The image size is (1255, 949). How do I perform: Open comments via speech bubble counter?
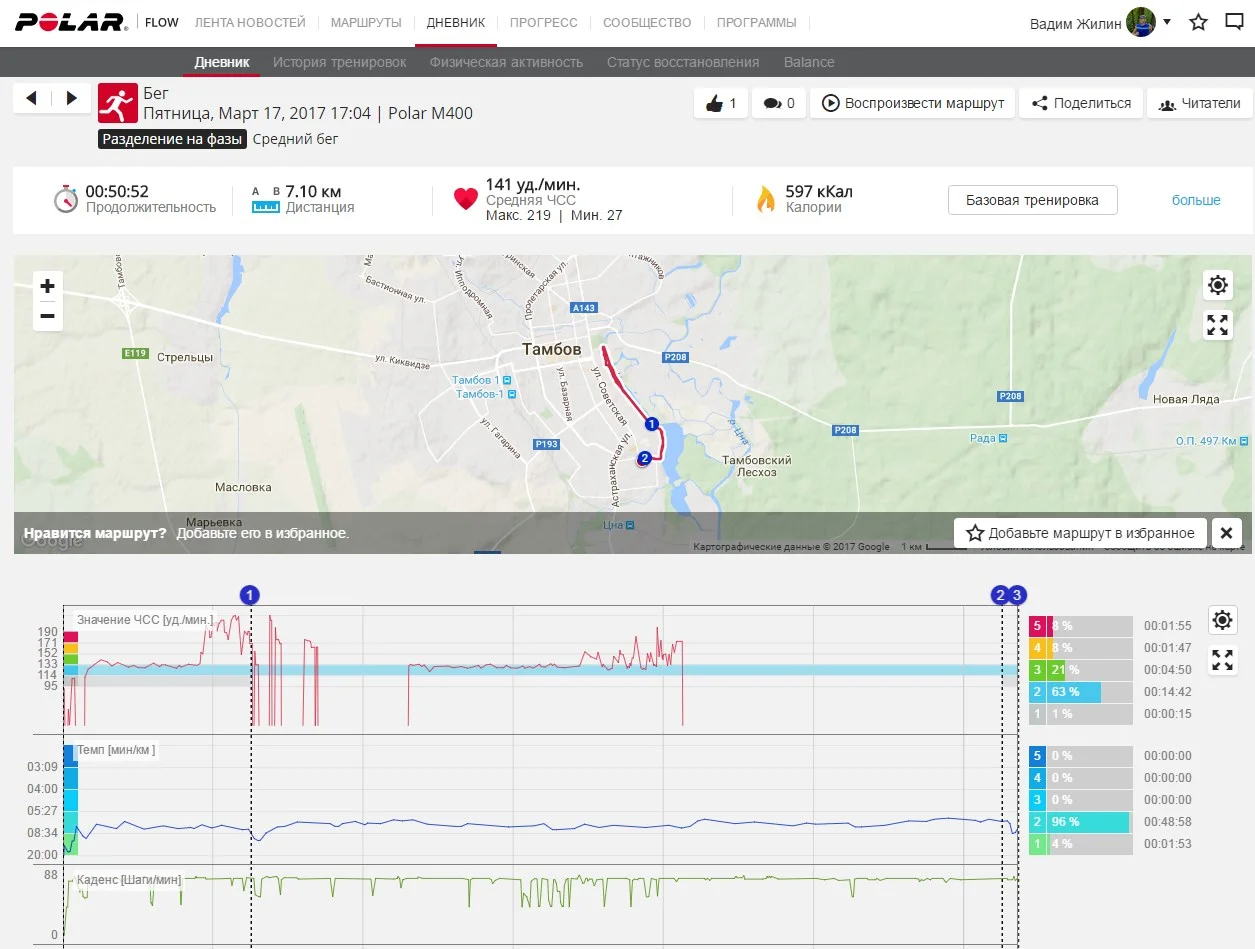(778, 103)
